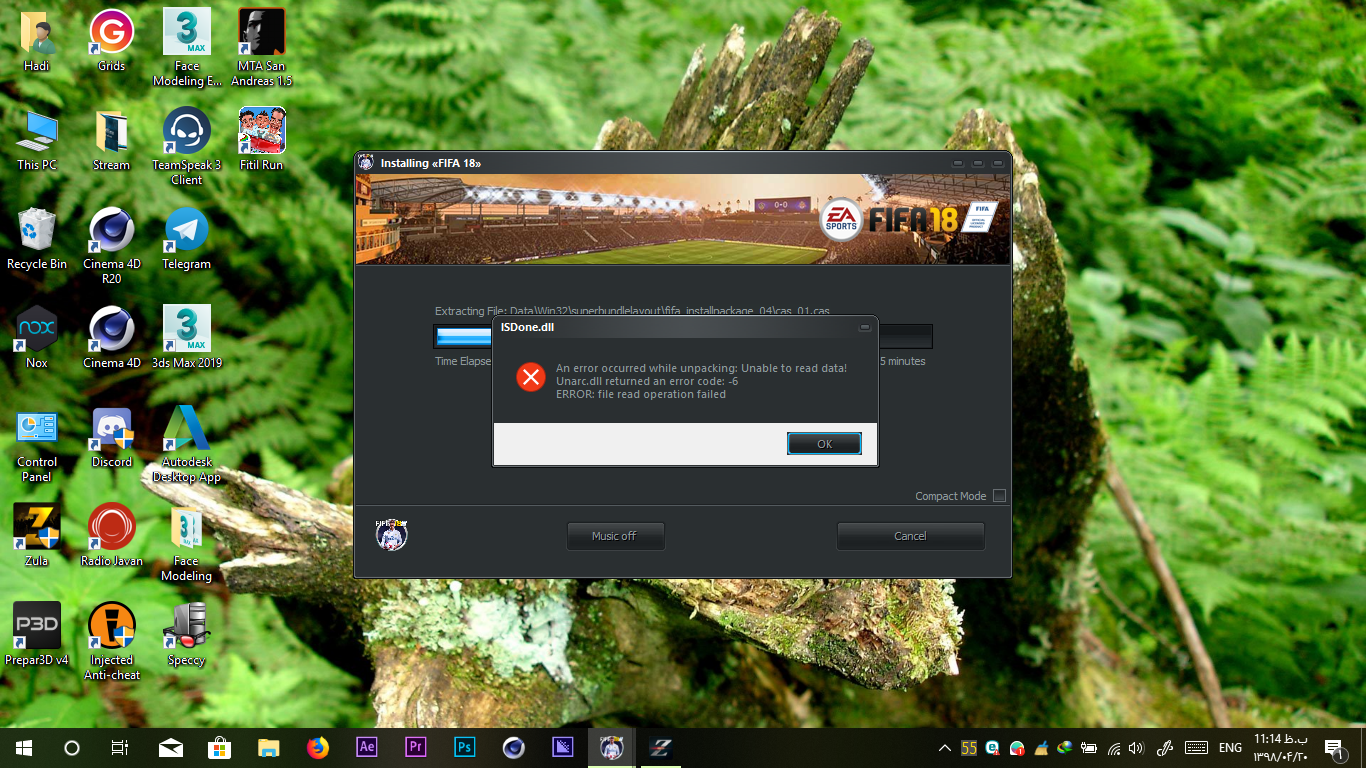
Task: Open the volume control
Action: (x=1136, y=747)
